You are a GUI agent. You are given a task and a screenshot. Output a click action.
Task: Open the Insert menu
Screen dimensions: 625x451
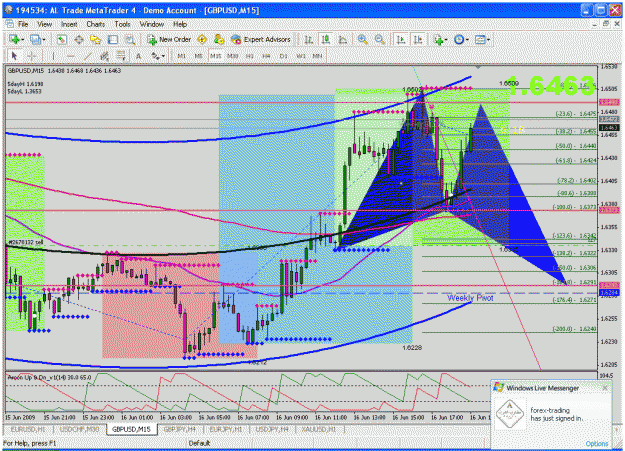[69, 24]
